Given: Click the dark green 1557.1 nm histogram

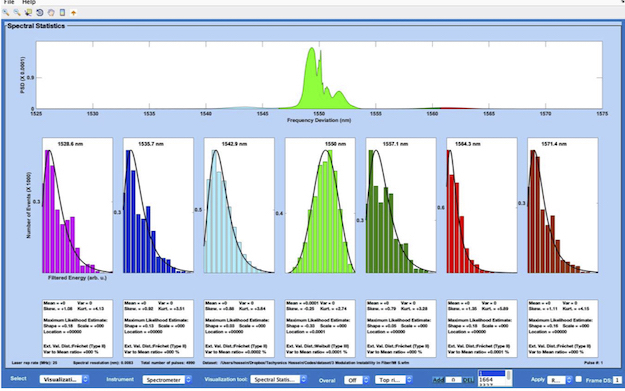Looking at the screenshot, I should pyautogui.click(x=401, y=205).
